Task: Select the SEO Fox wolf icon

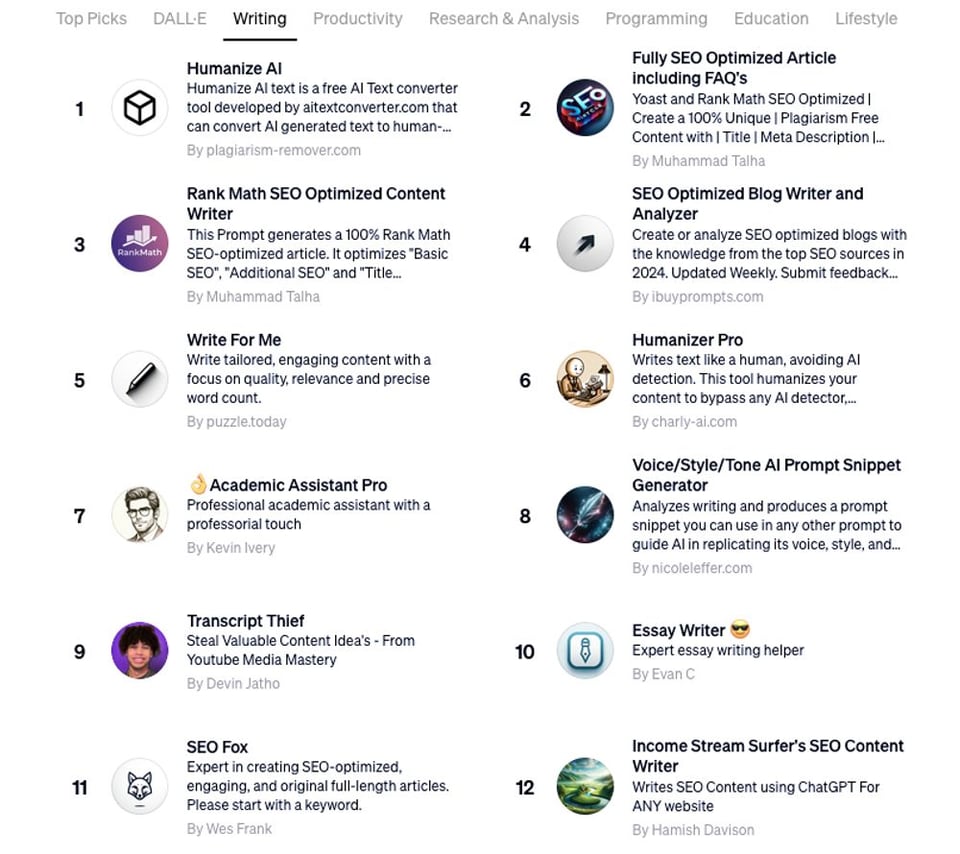Action: pyautogui.click(x=139, y=787)
